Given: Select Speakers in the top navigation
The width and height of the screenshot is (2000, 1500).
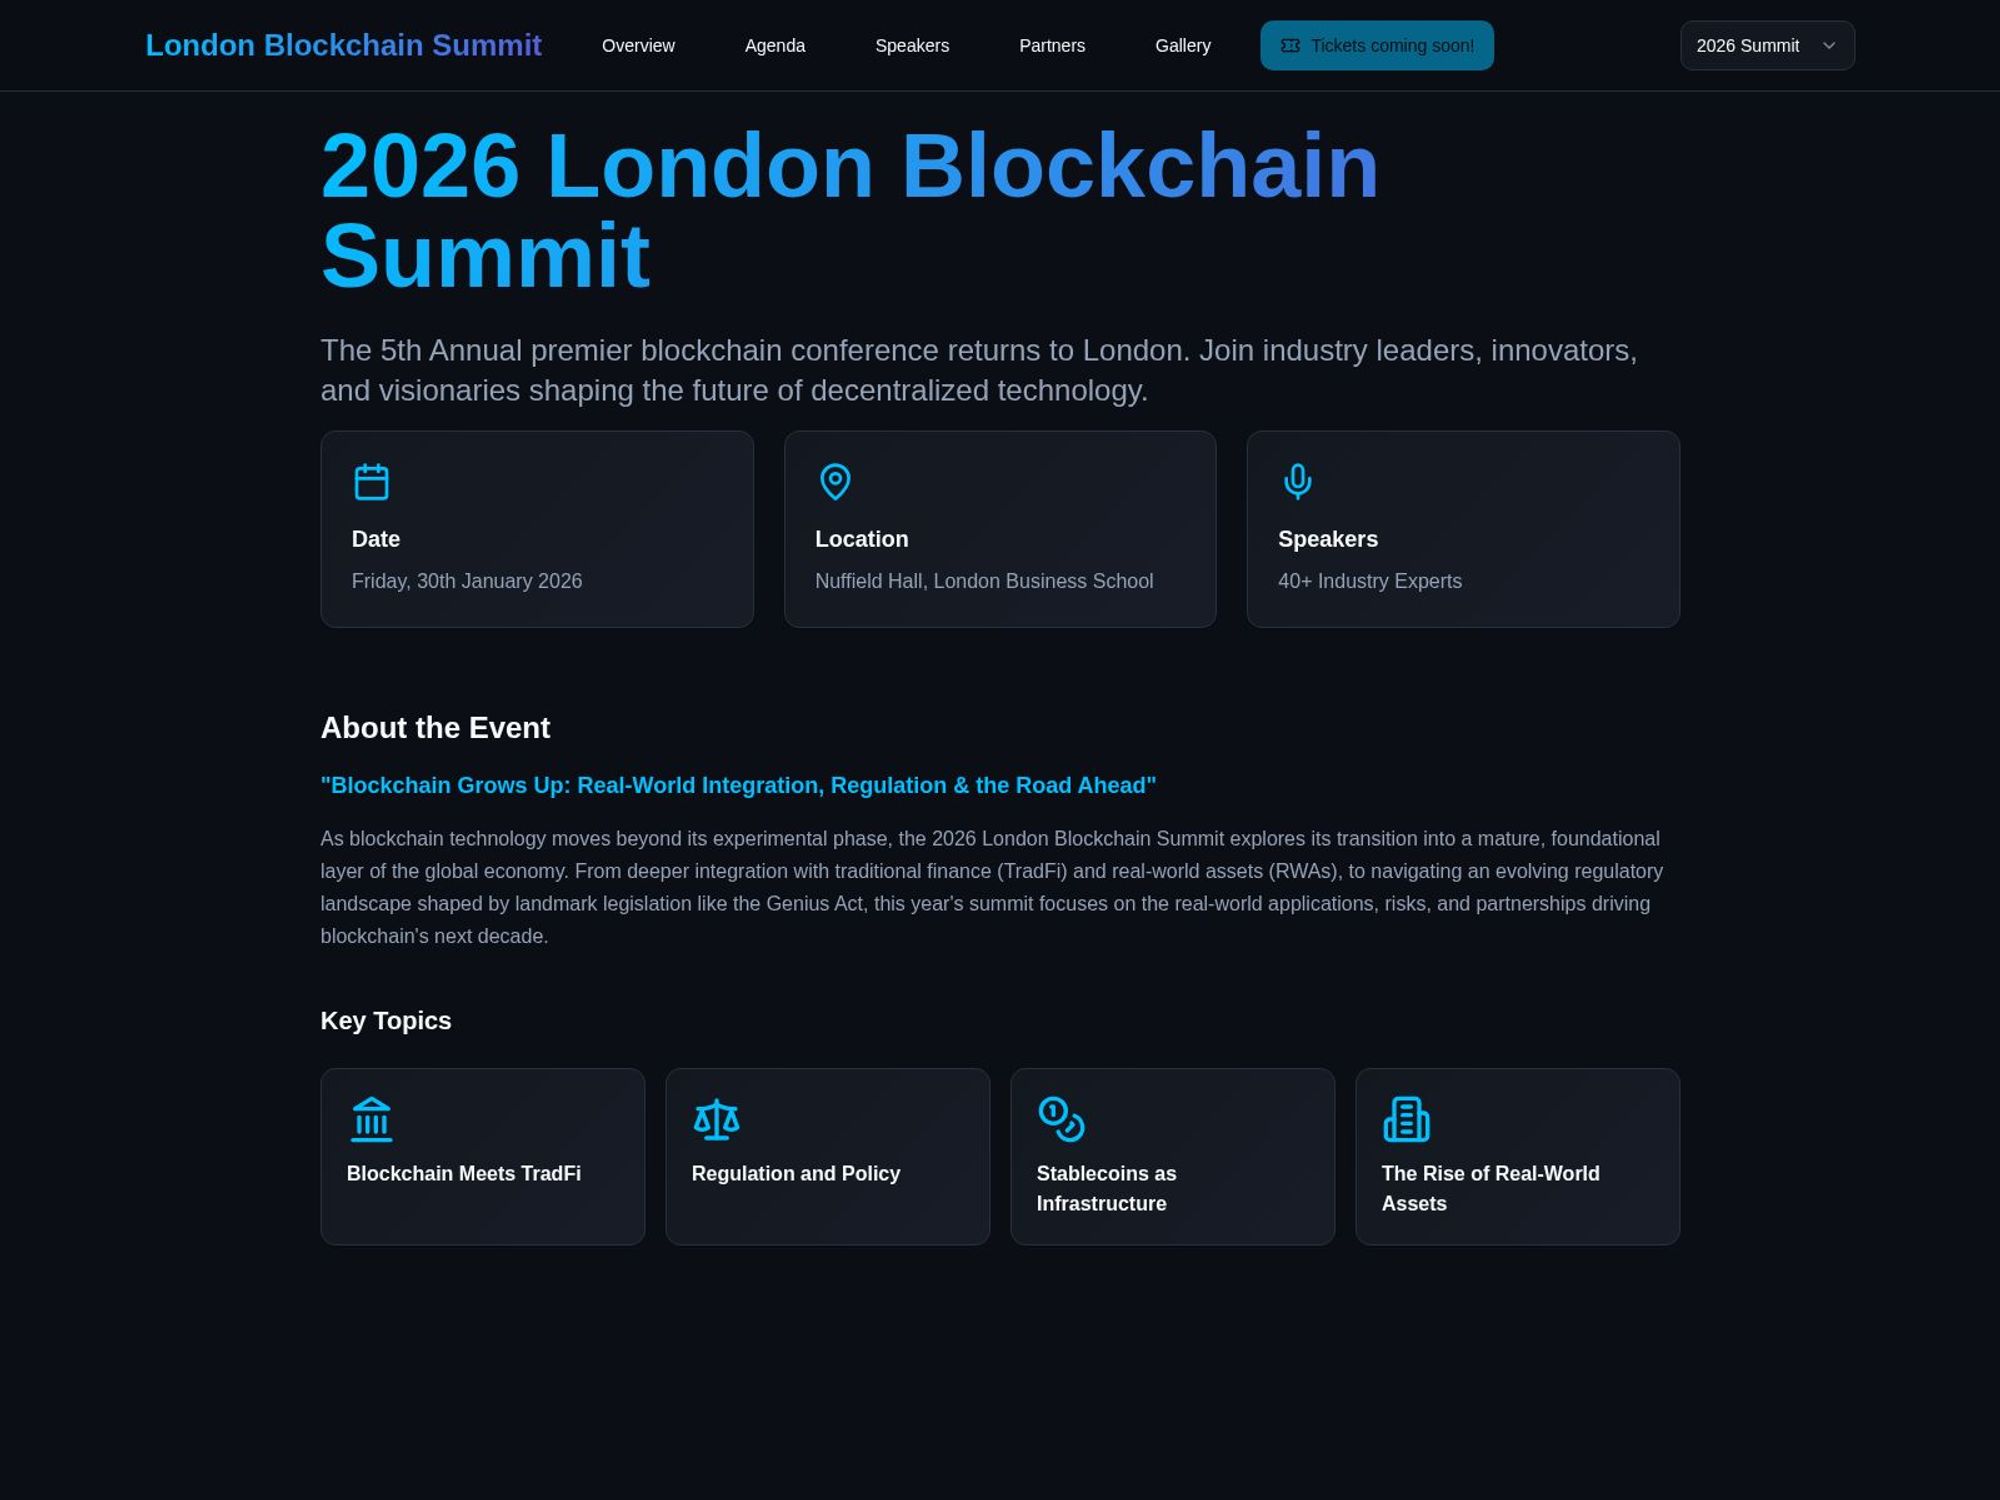Looking at the screenshot, I should pos(912,45).
